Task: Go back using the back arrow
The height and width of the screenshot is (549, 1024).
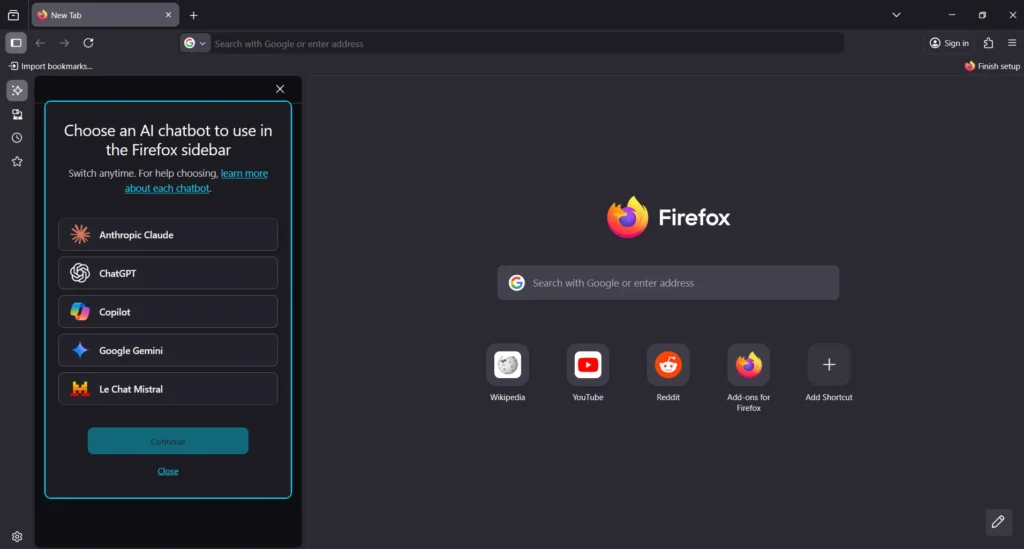Action: coord(40,43)
